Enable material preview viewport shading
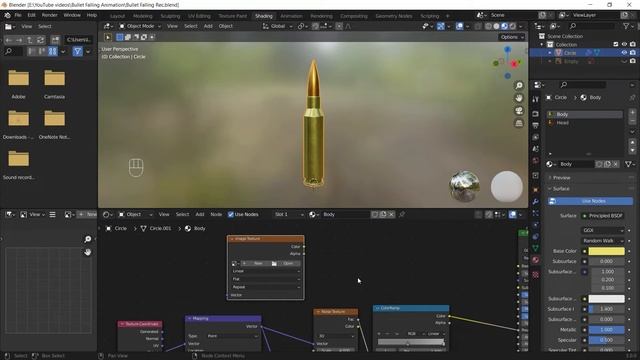The width and height of the screenshot is (640, 360). click(x=504, y=26)
